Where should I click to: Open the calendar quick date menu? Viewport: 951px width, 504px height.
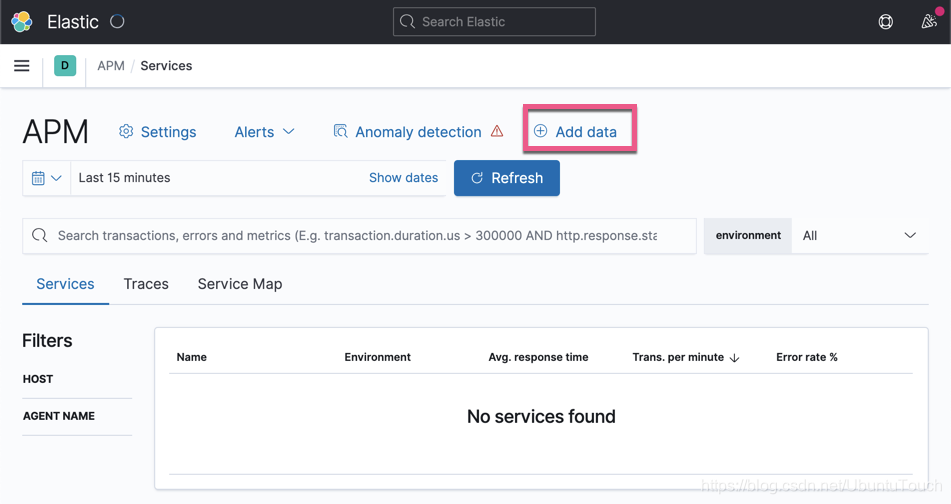47,178
